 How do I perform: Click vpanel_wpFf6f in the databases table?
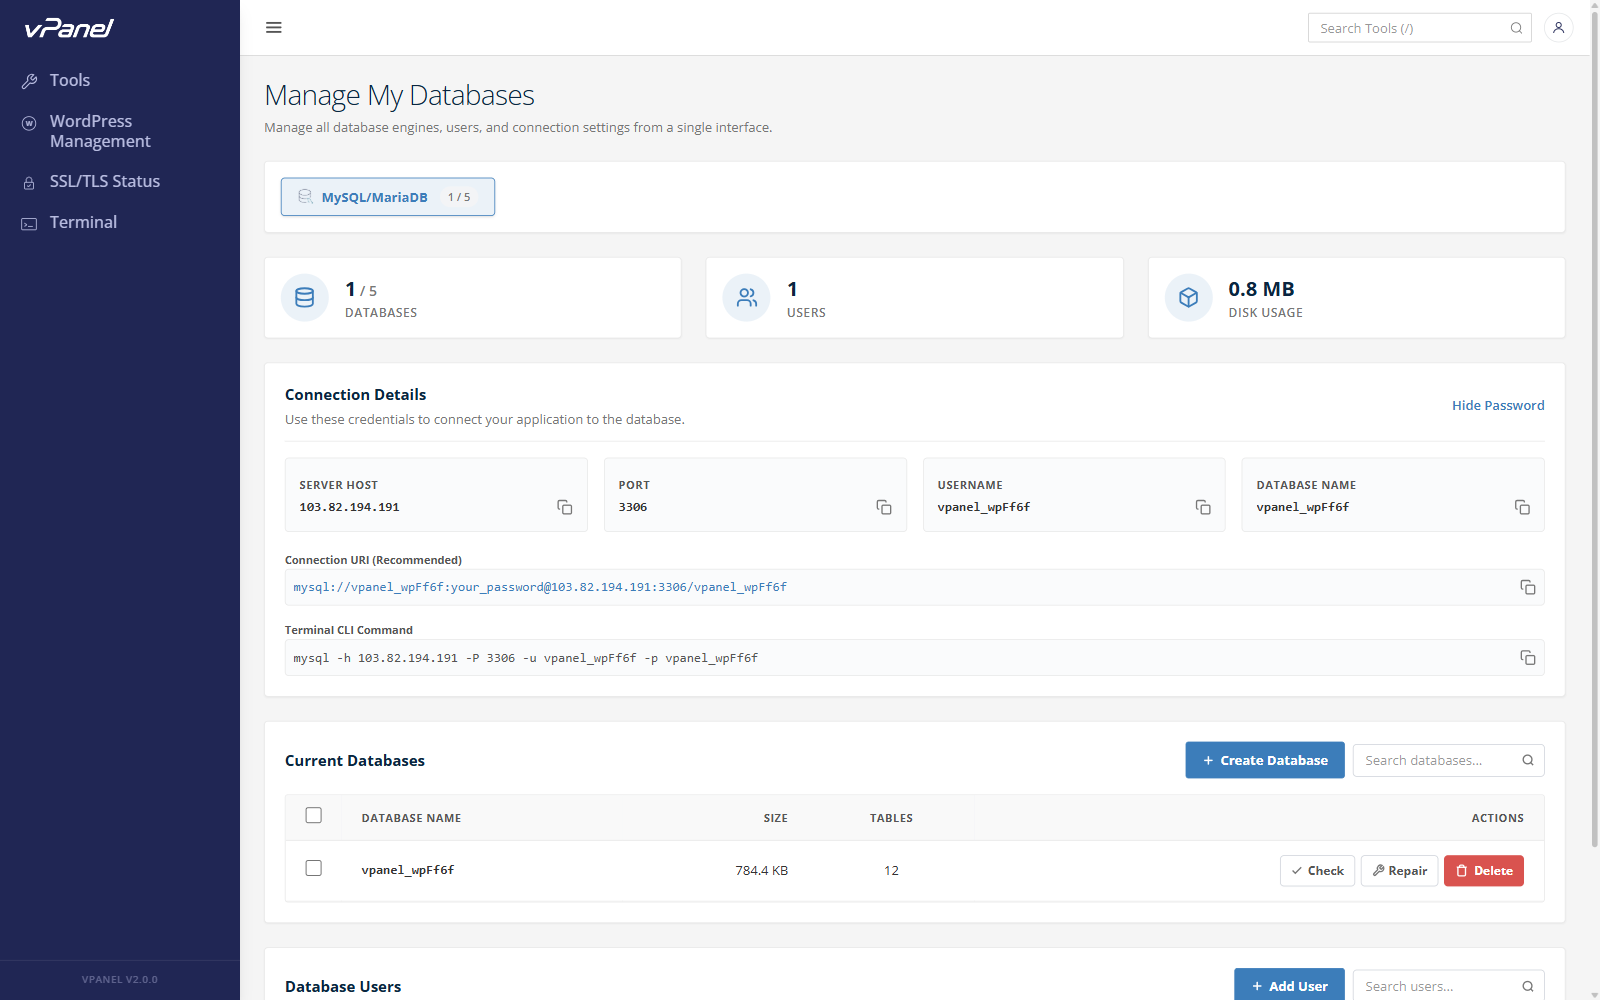pyautogui.click(x=408, y=870)
